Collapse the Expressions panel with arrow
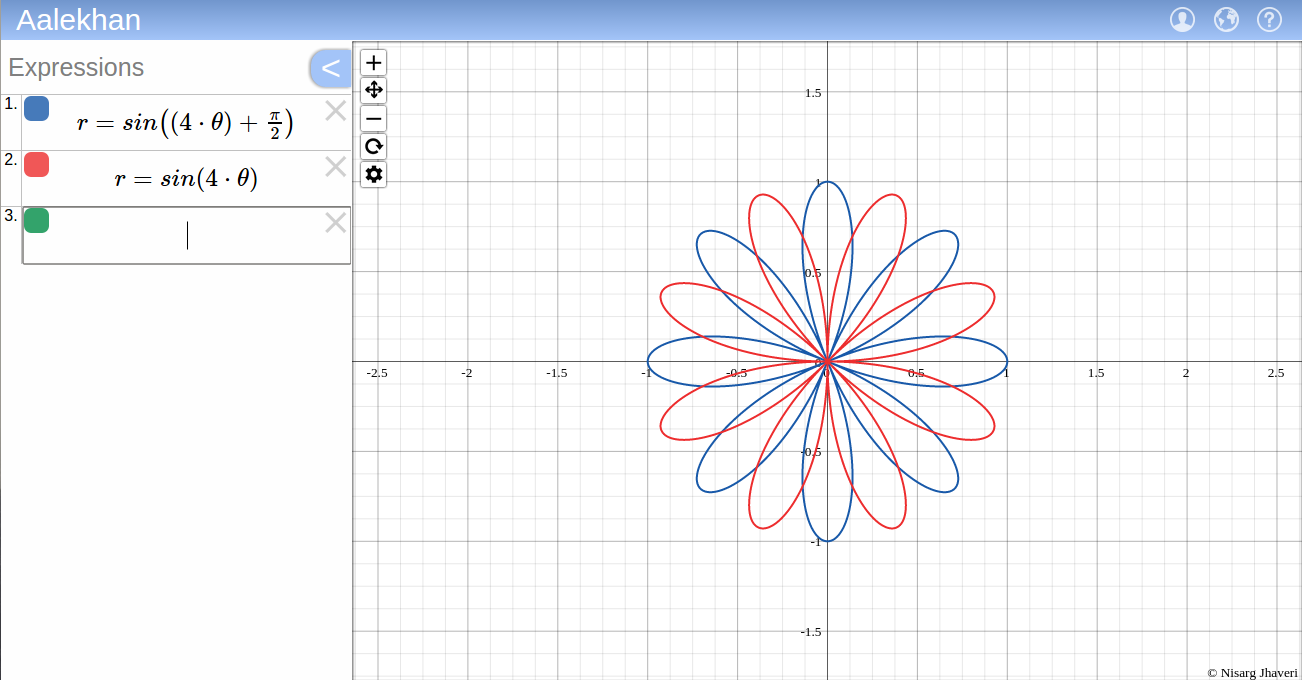Image resolution: width=1302 pixels, height=680 pixels. click(330, 68)
